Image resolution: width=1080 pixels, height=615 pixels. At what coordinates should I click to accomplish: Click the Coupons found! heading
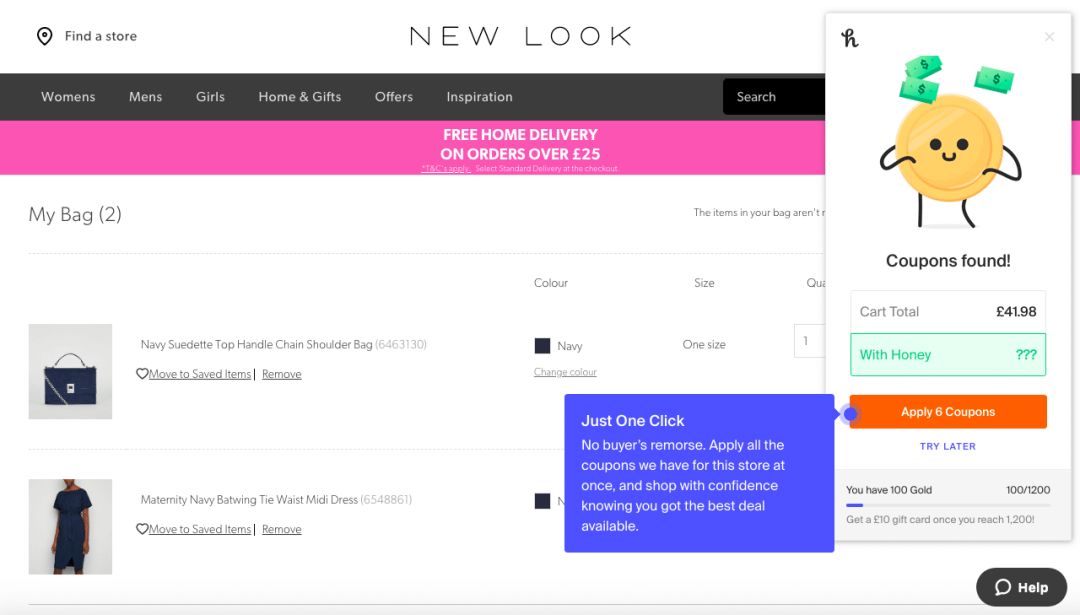948,261
